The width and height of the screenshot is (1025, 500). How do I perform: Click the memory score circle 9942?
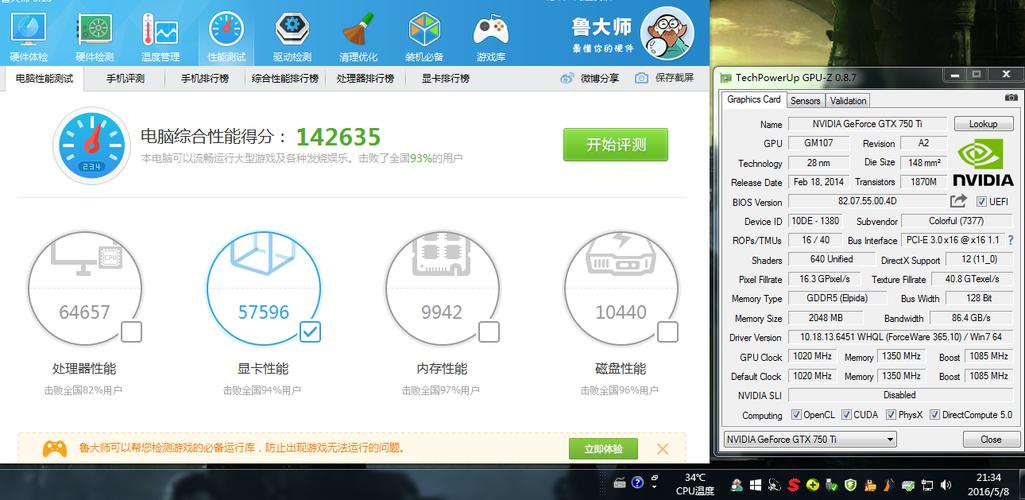tap(442, 288)
